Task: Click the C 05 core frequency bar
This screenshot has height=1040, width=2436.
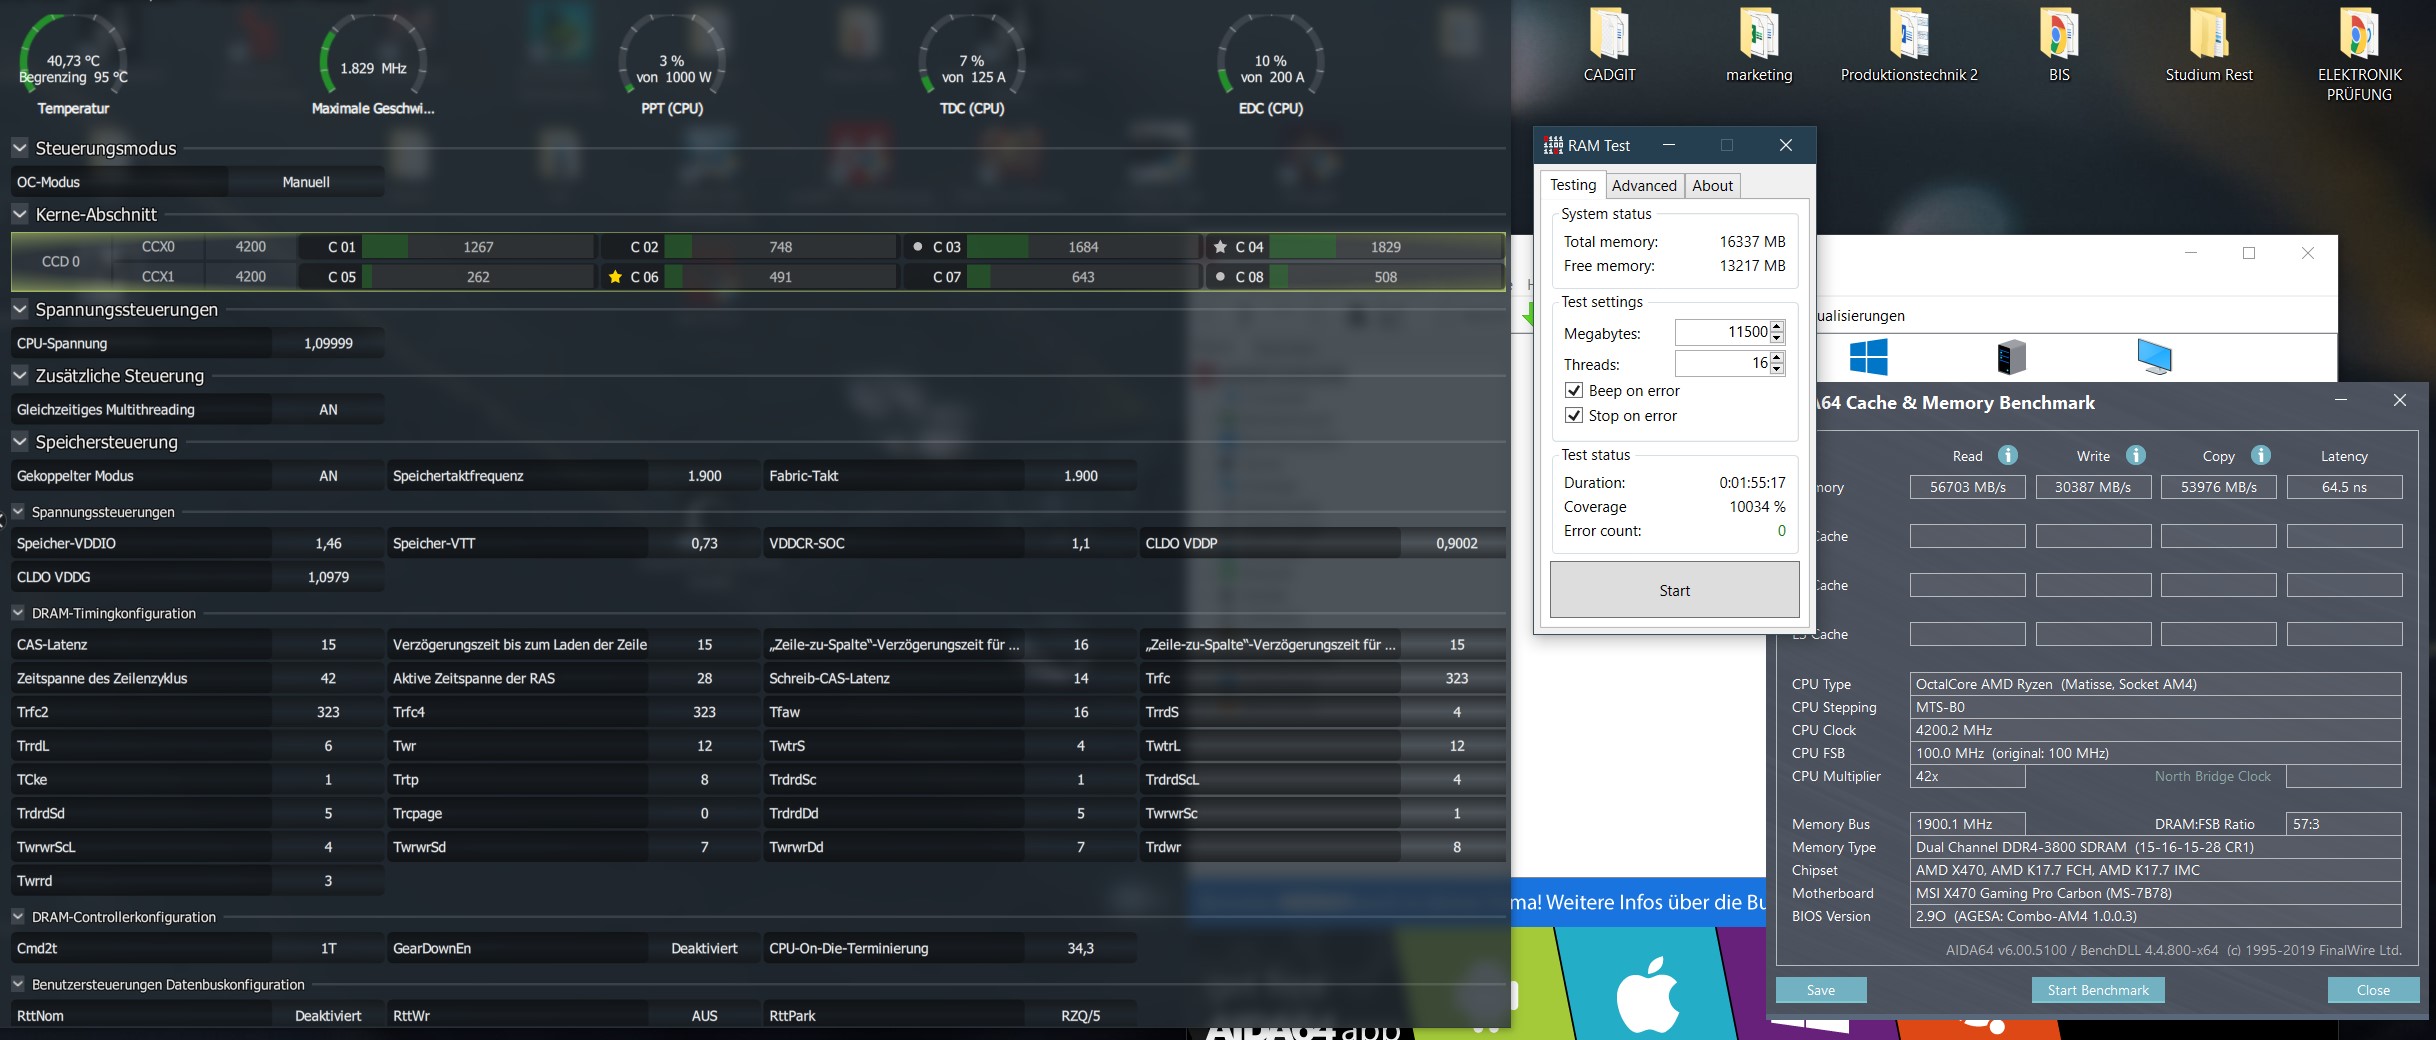Action: [x=478, y=277]
